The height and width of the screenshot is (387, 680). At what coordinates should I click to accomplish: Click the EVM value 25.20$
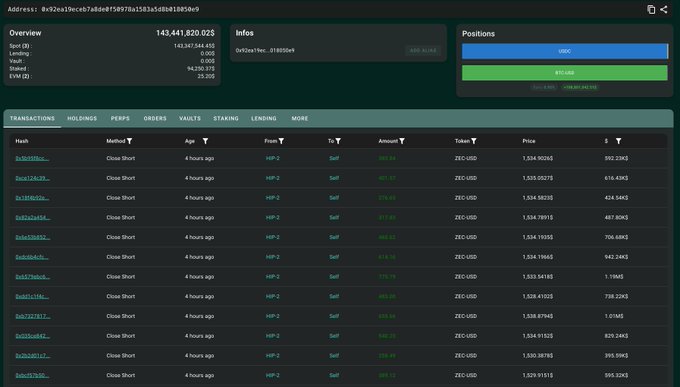pyautogui.click(x=206, y=76)
